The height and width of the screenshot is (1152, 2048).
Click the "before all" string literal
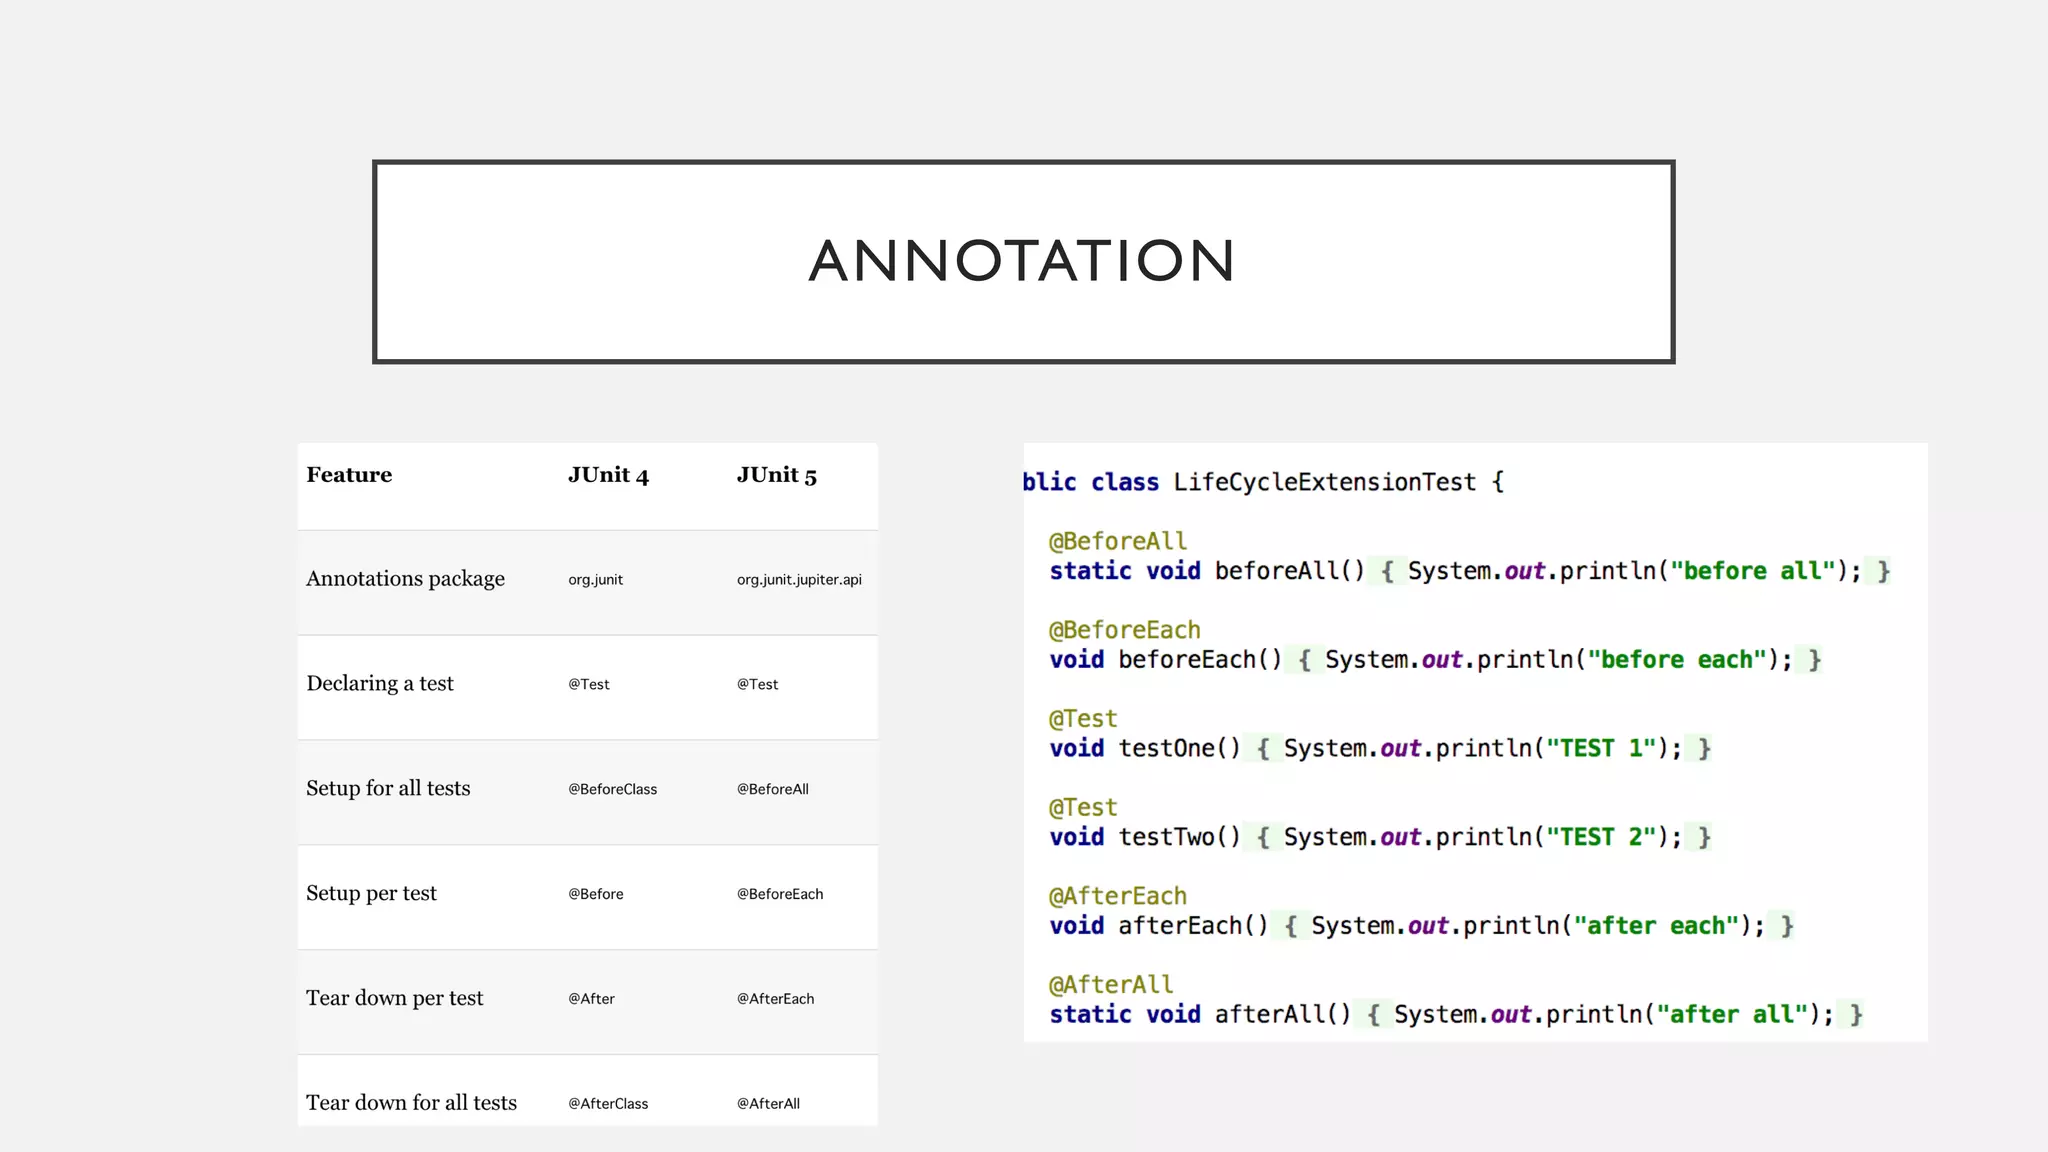click(x=1752, y=571)
